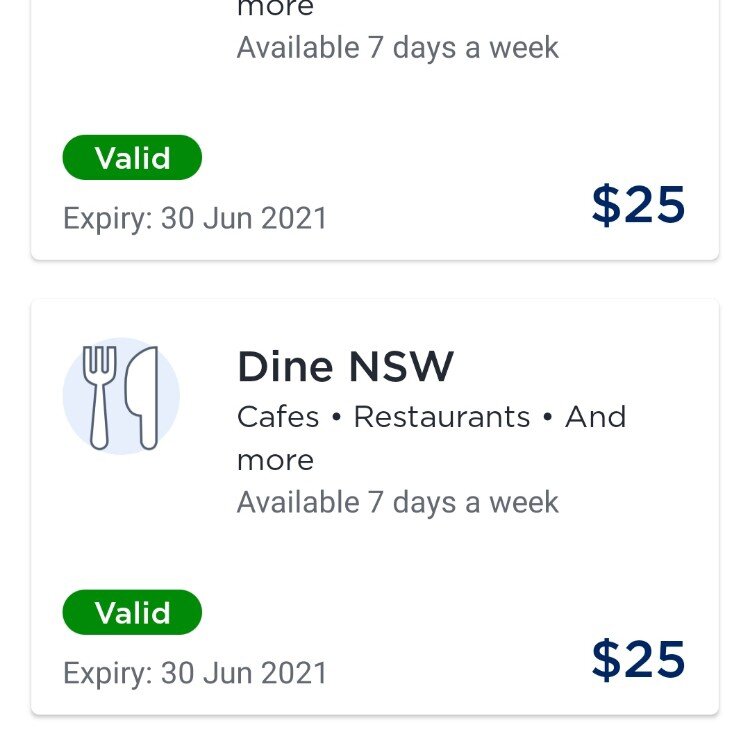Click the '30 Jun 2021' date on Dine NSW voucher
Screen dimensions: 750x750
tap(244, 673)
